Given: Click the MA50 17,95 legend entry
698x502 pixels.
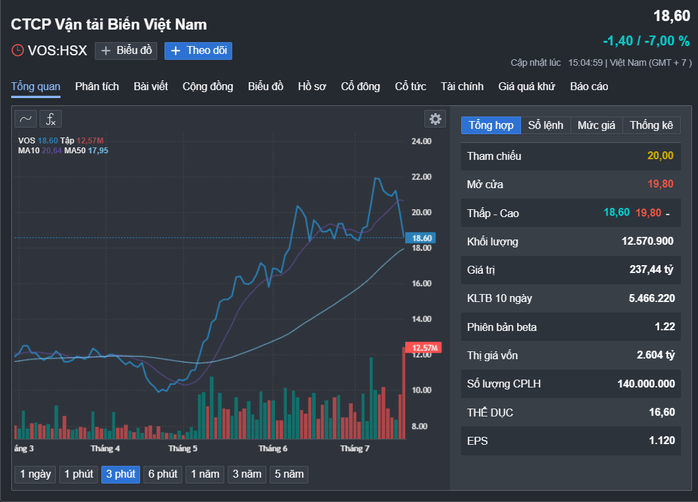Looking at the screenshot, I should [86, 151].
